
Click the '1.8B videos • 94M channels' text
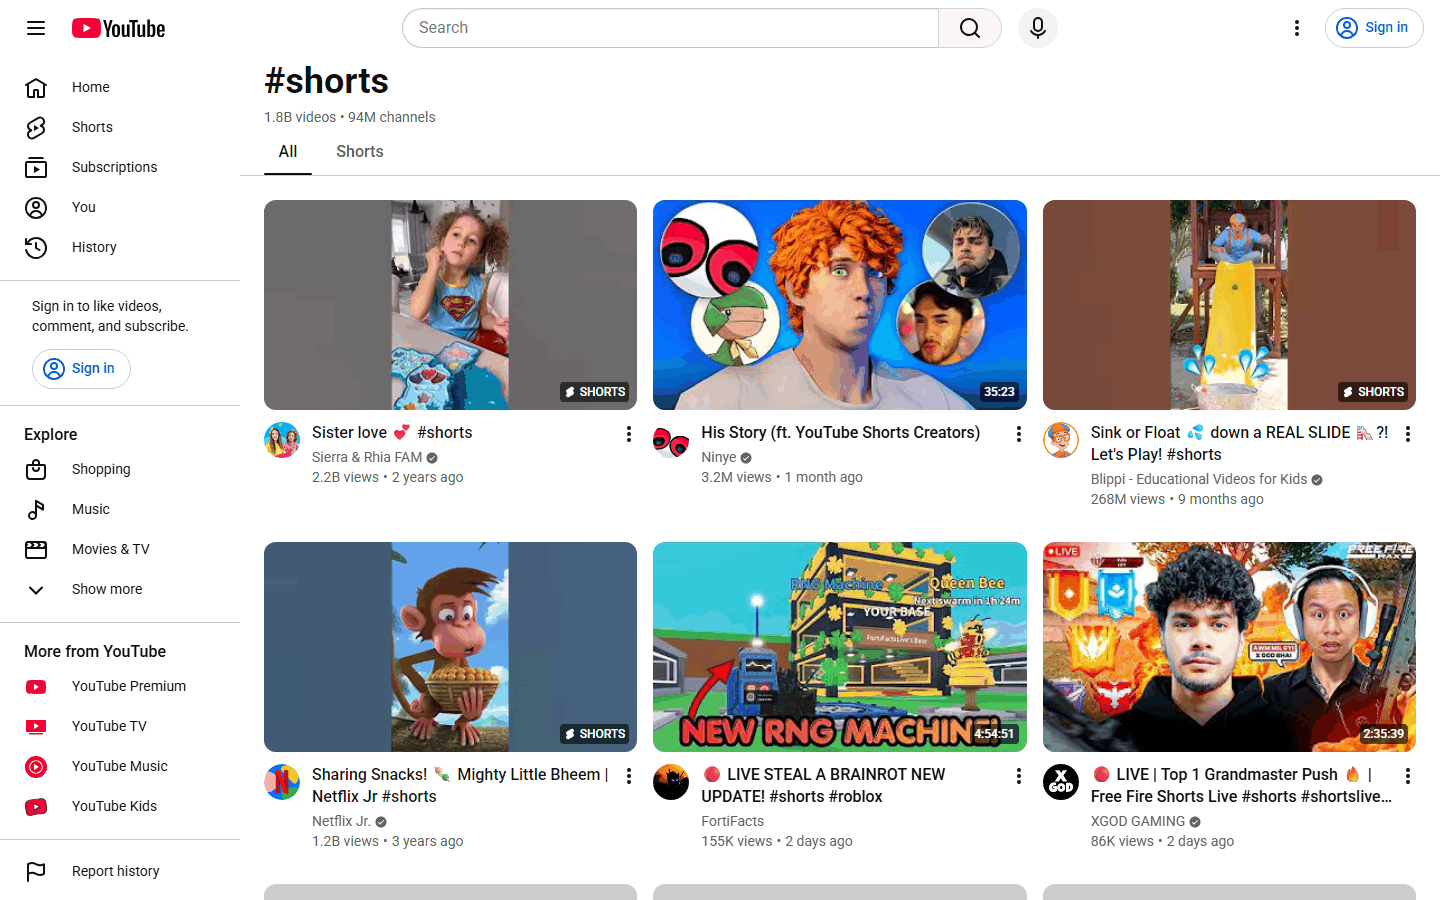(350, 117)
